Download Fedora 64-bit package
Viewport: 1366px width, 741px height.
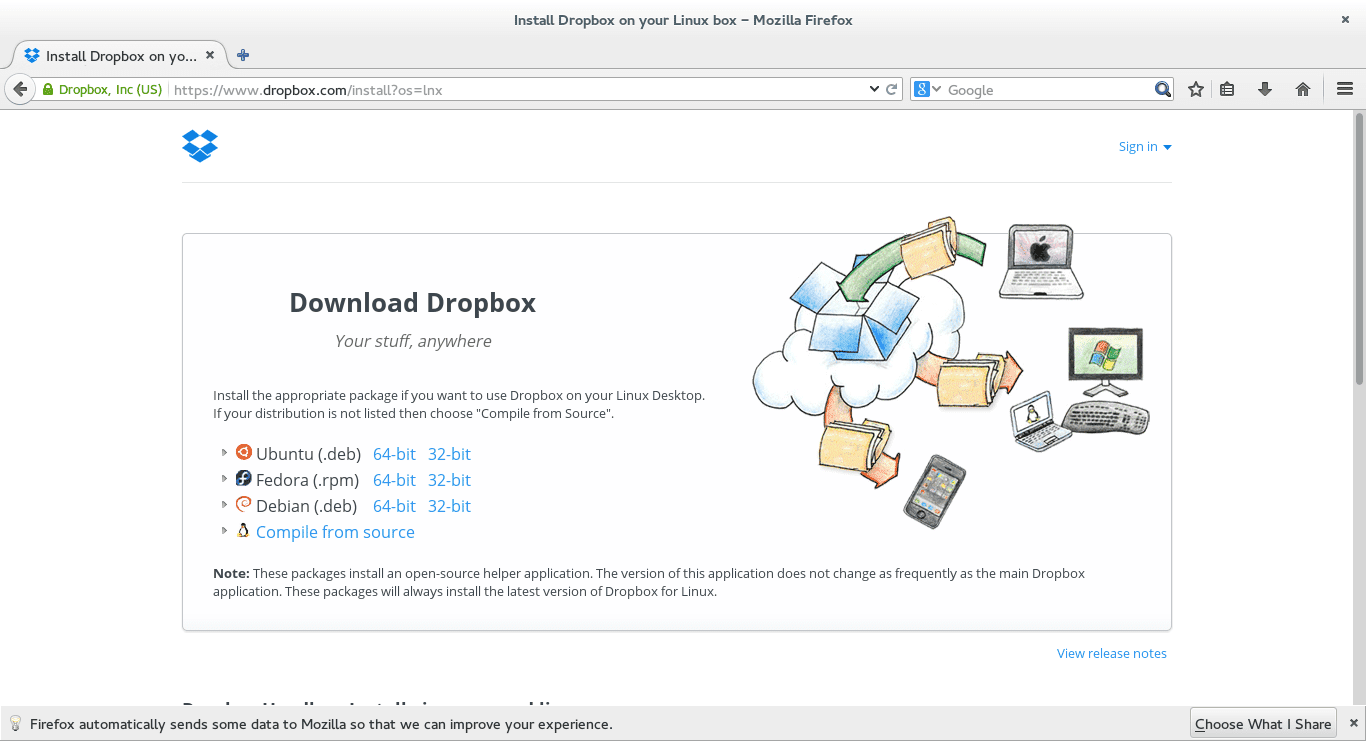[x=394, y=480]
